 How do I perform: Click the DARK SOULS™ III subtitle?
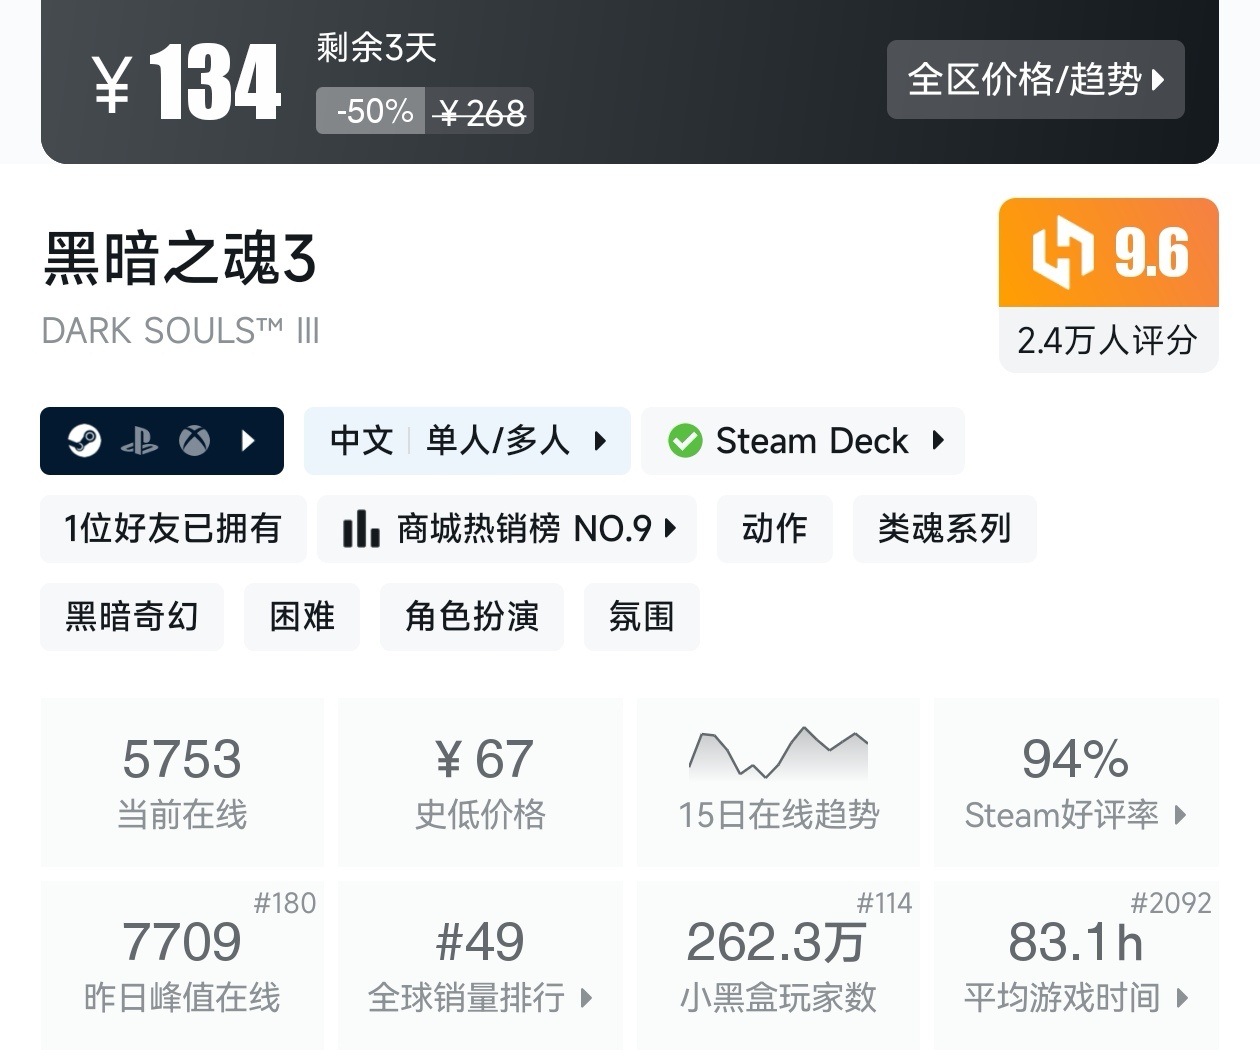180,331
